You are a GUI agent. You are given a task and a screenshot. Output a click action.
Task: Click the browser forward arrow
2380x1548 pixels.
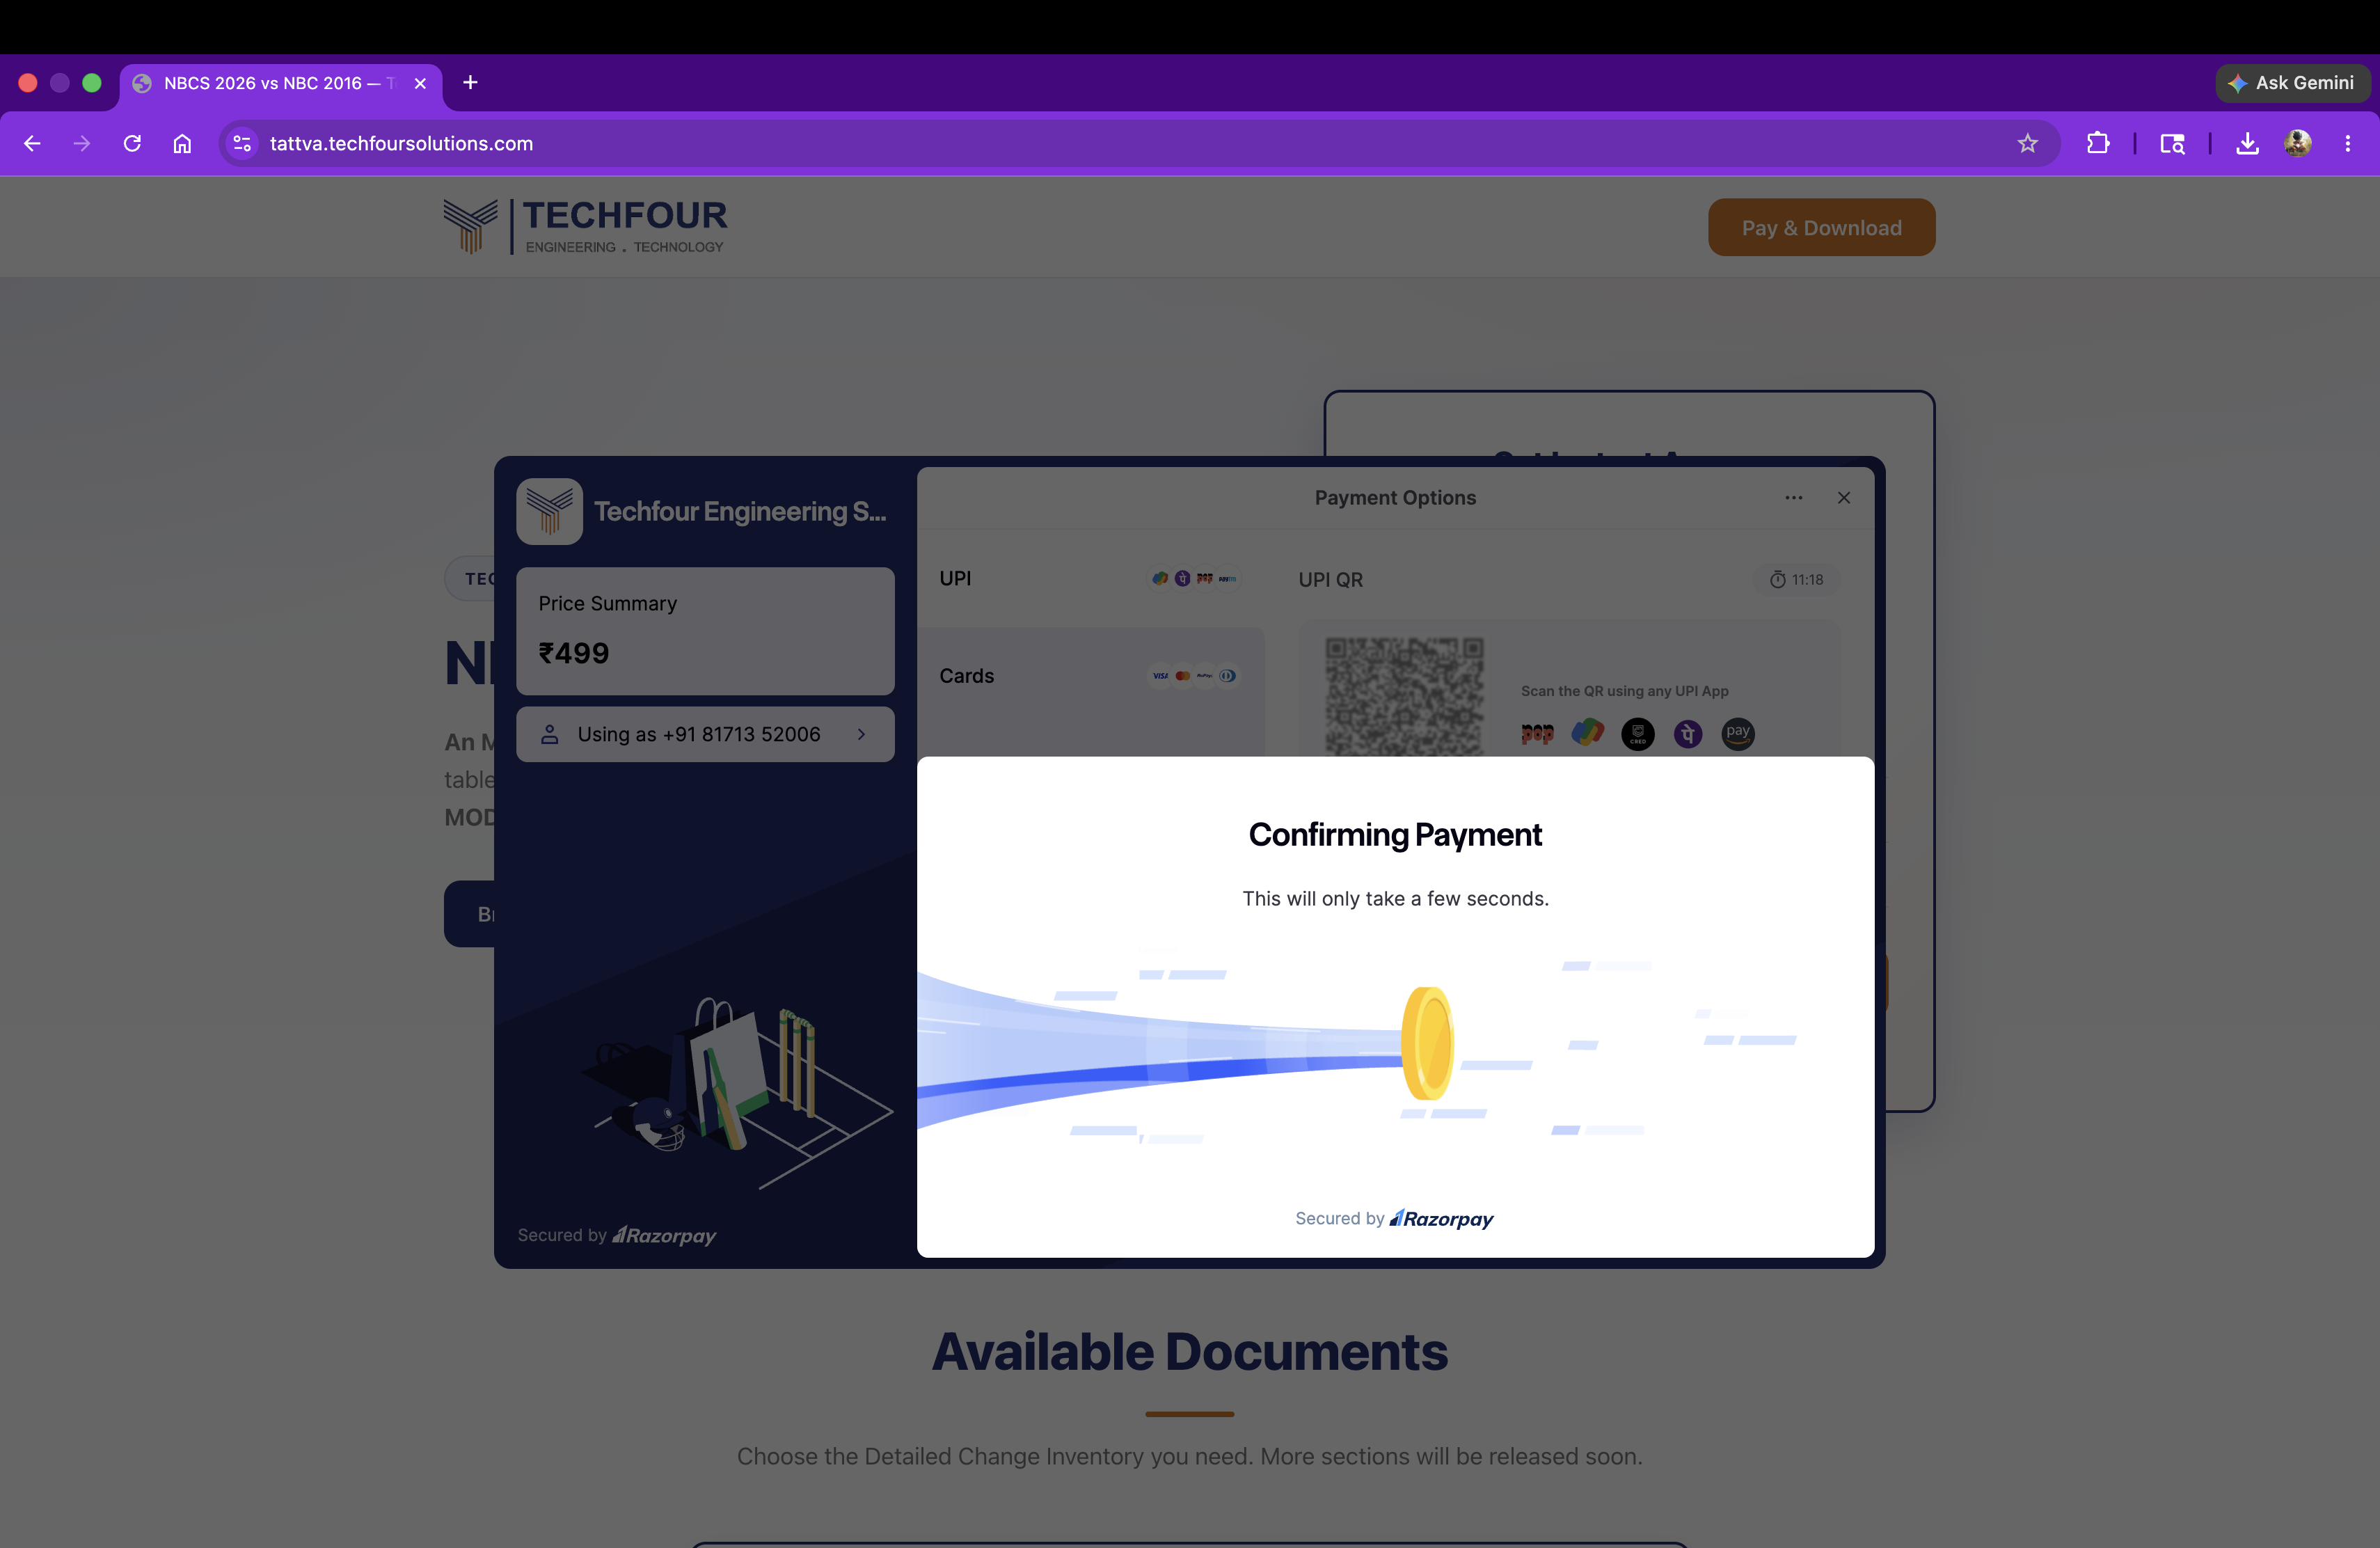click(x=82, y=143)
